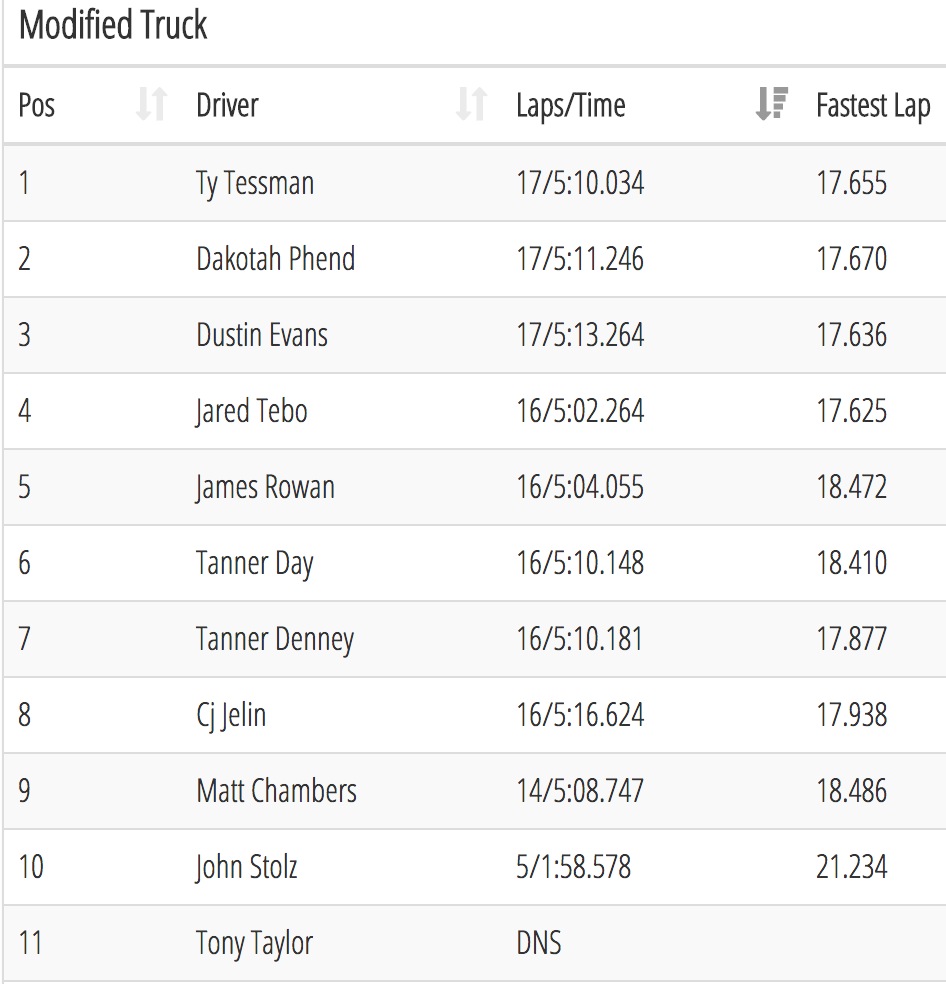The height and width of the screenshot is (984, 946).
Task: Click the Driver column sort arrows icon
Action: 471,104
